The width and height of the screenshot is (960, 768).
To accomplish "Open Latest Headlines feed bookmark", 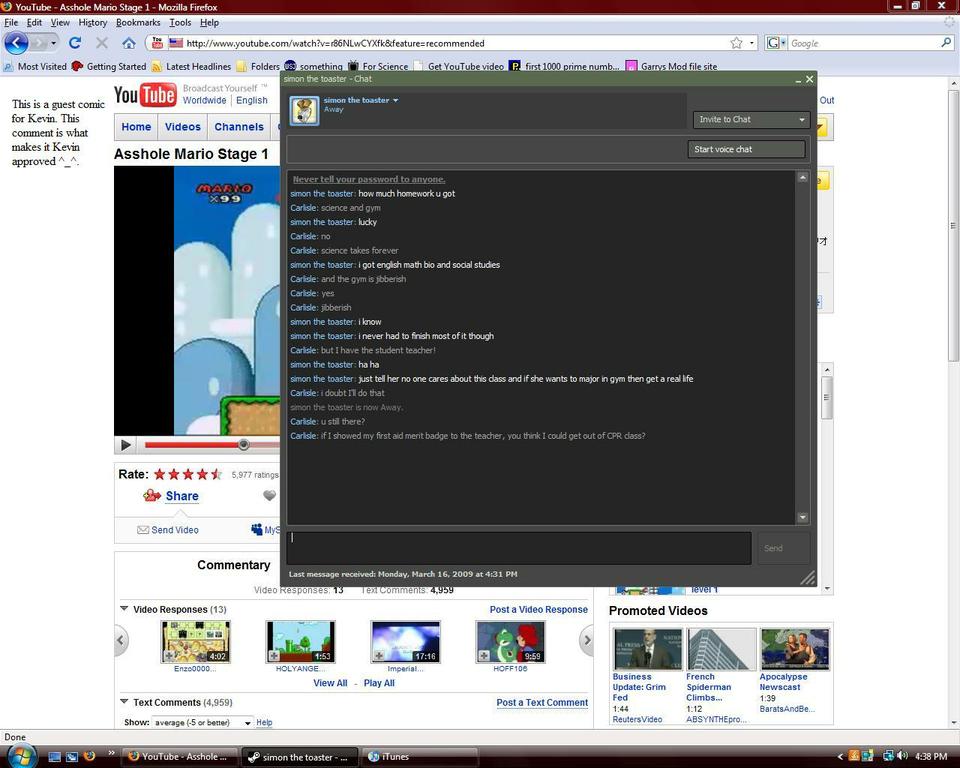I will coord(191,66).
